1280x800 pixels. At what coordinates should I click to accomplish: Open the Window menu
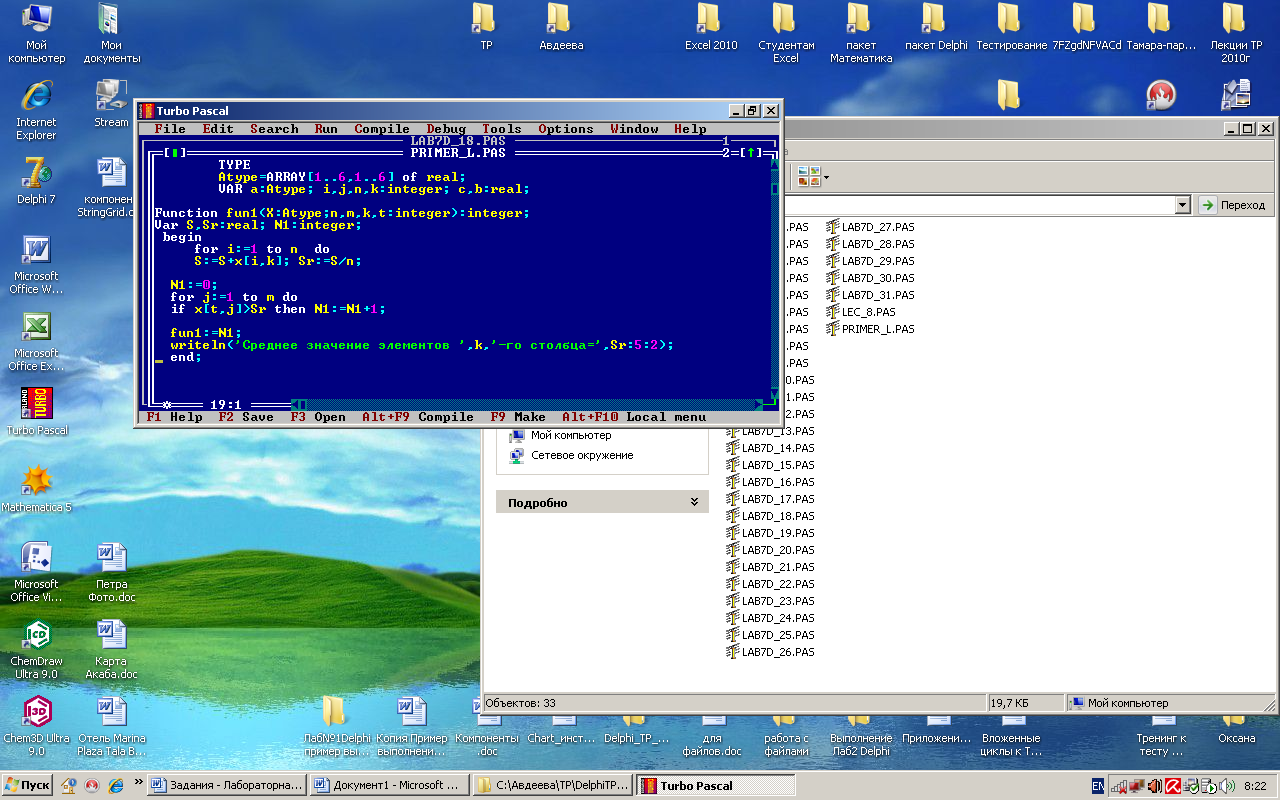[x=634, y=129]
